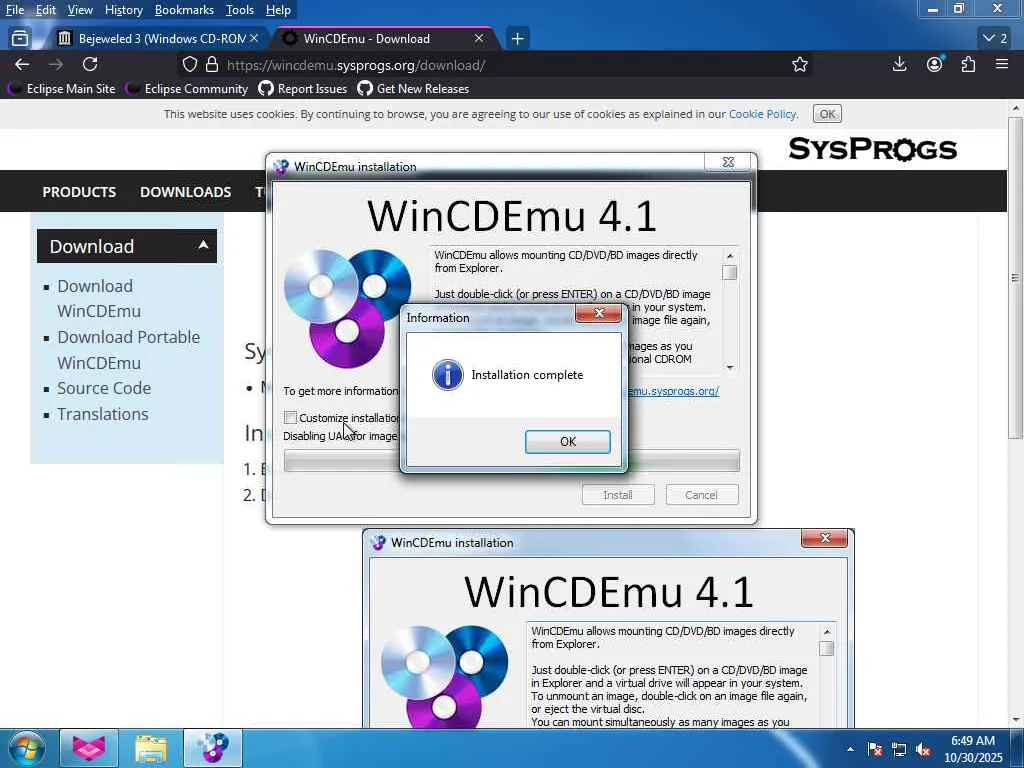
Task: Close the Information dialog with X
Action: point(598,313)
